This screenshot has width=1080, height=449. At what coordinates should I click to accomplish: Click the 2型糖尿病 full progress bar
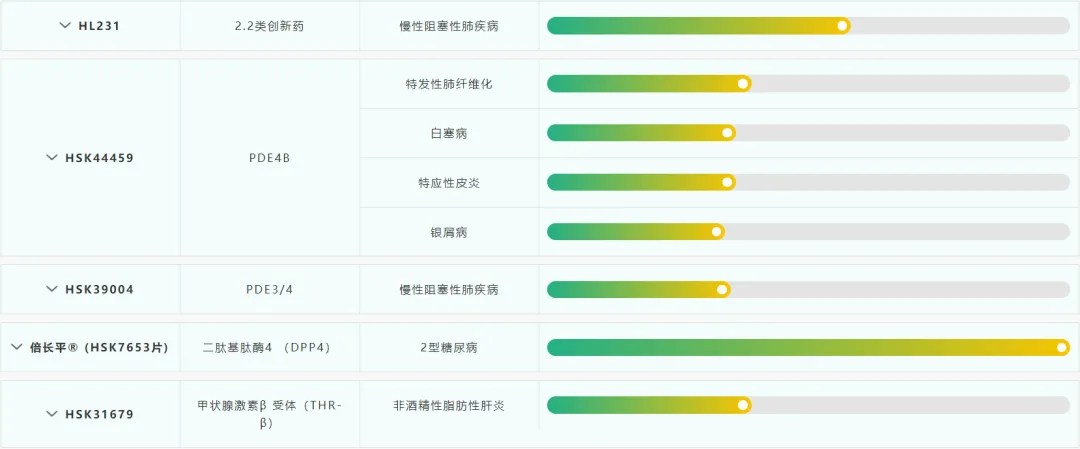coord(808,347)
